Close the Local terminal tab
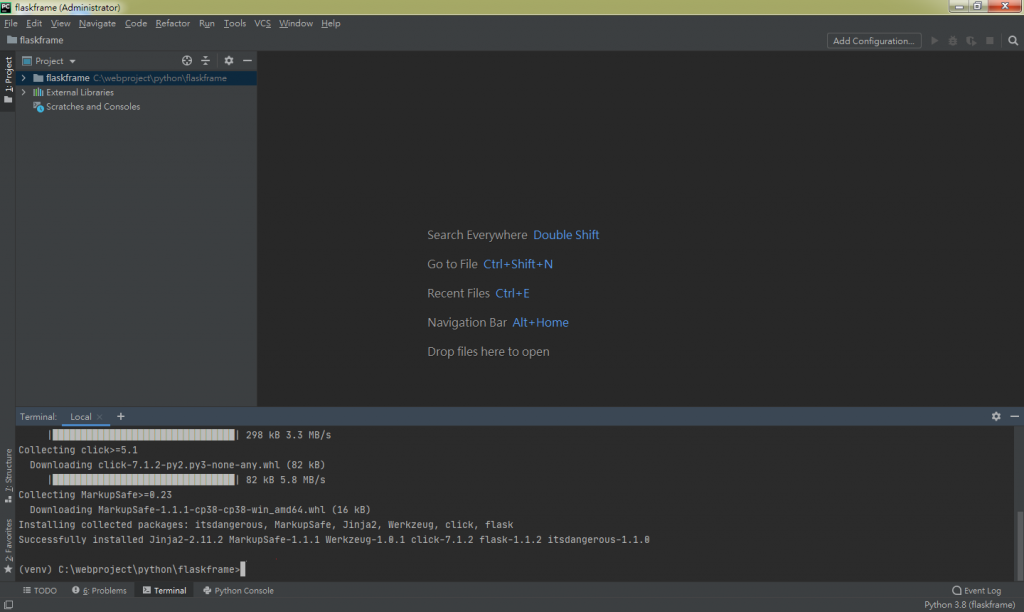 (x=99, y=417)
